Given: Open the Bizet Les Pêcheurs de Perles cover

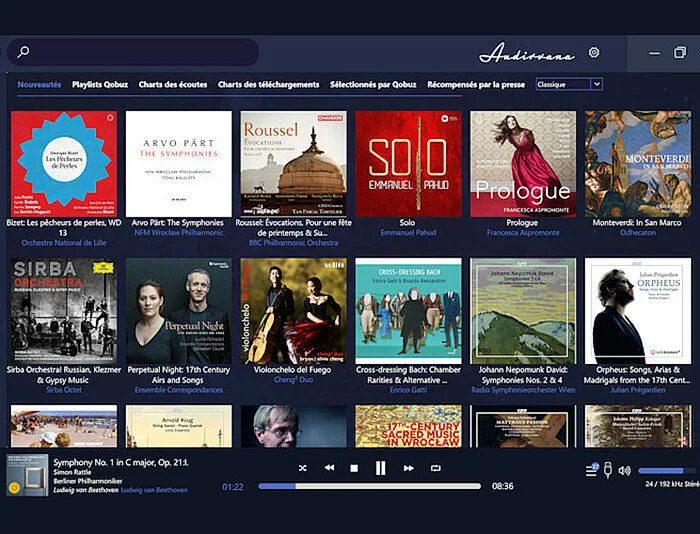Looking at the screenshot, I should coord(64,164).
